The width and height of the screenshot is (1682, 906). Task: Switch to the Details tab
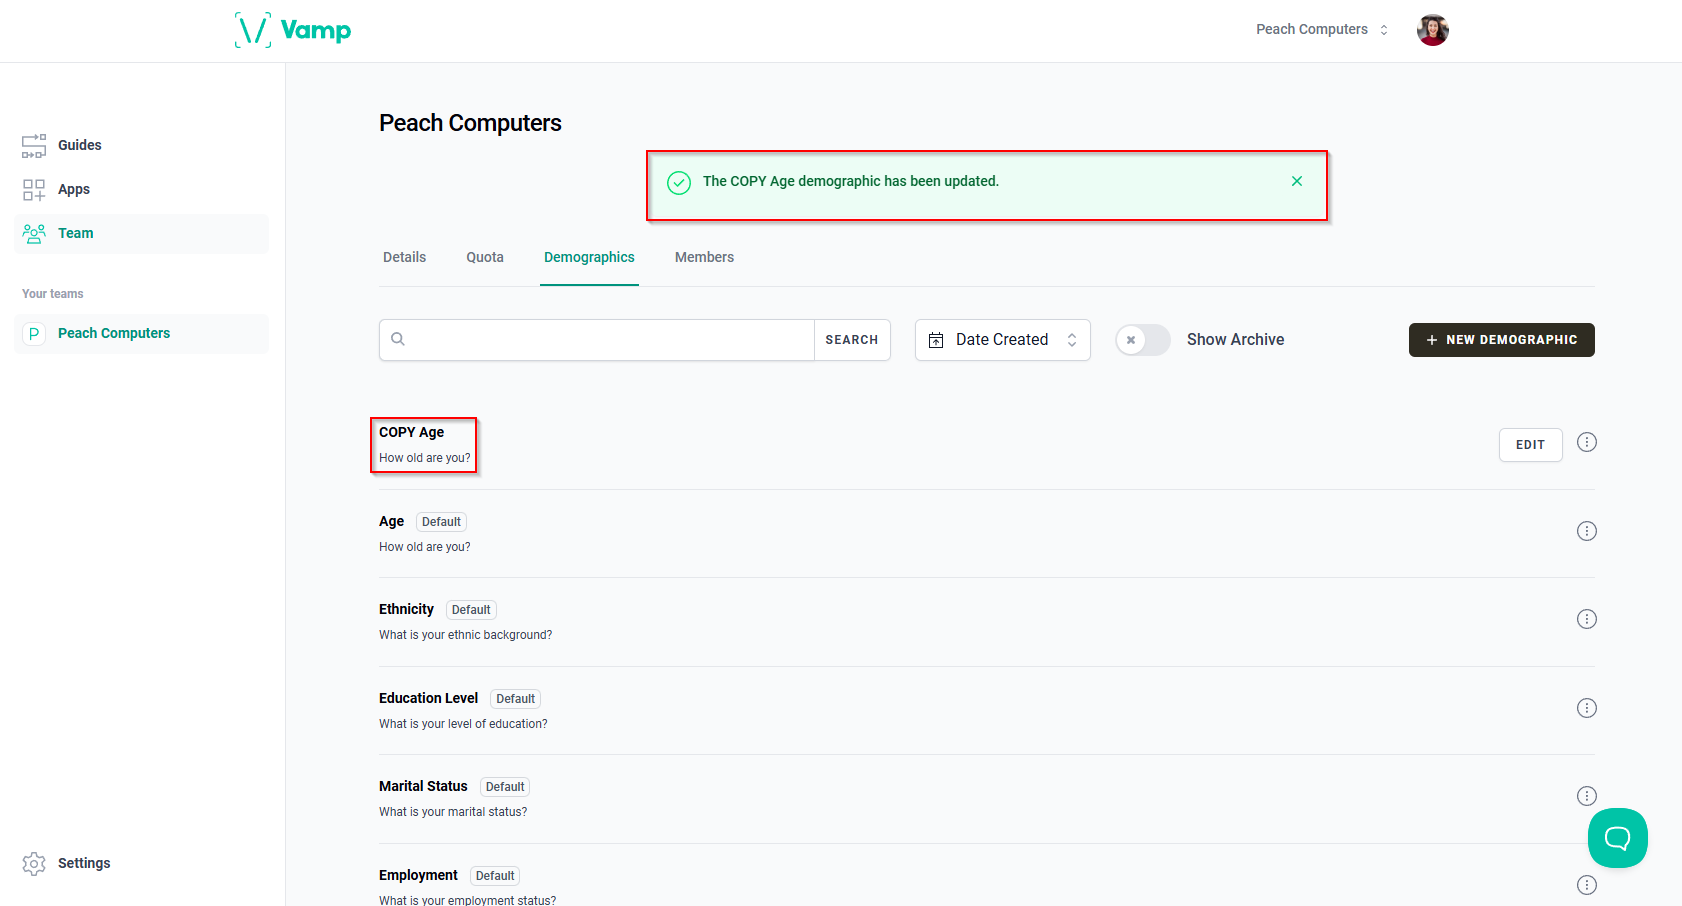pos(405,258)
